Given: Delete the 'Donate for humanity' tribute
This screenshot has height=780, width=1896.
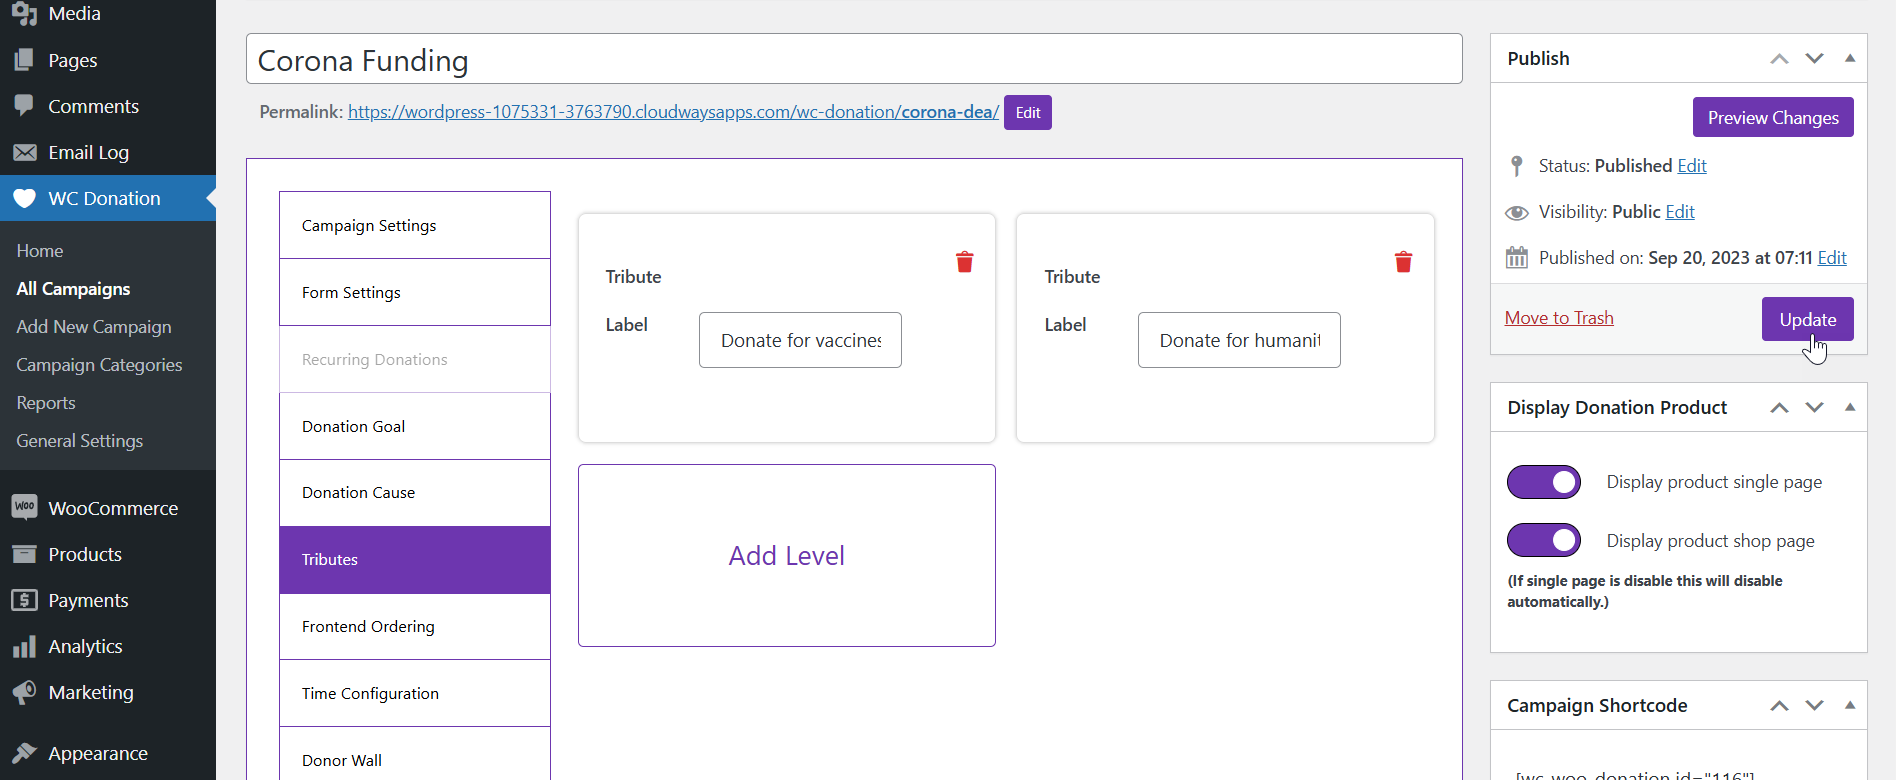Looking at the screenshot, I should click(x=1403, y=262).
